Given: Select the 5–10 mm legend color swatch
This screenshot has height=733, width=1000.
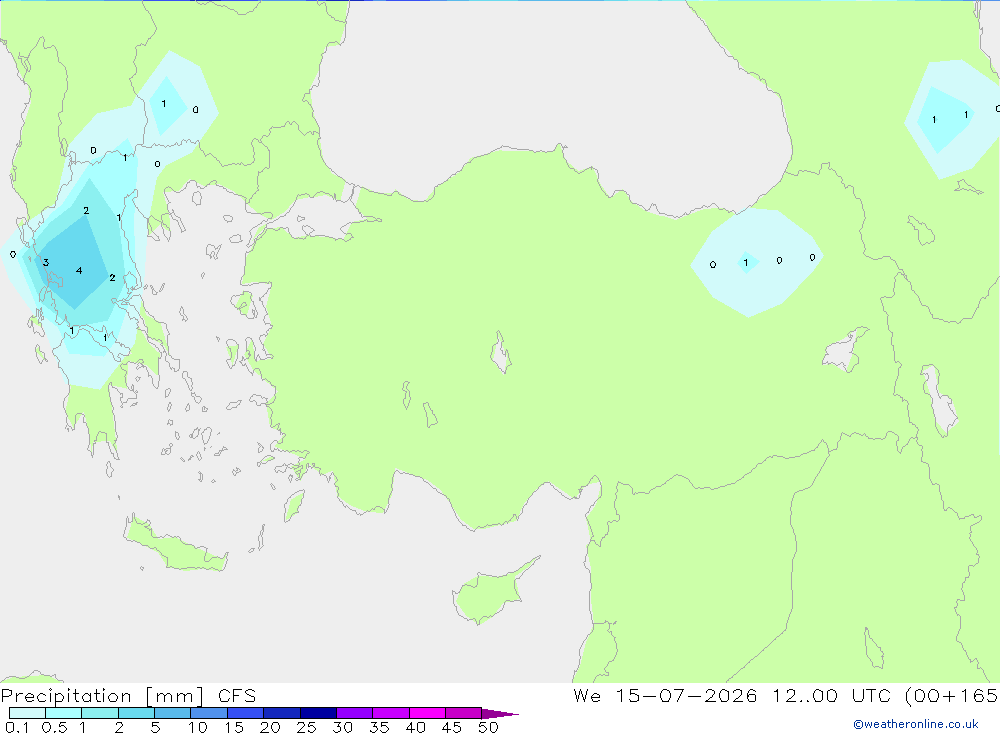Looking at the screenshot, I should [172, 713].
